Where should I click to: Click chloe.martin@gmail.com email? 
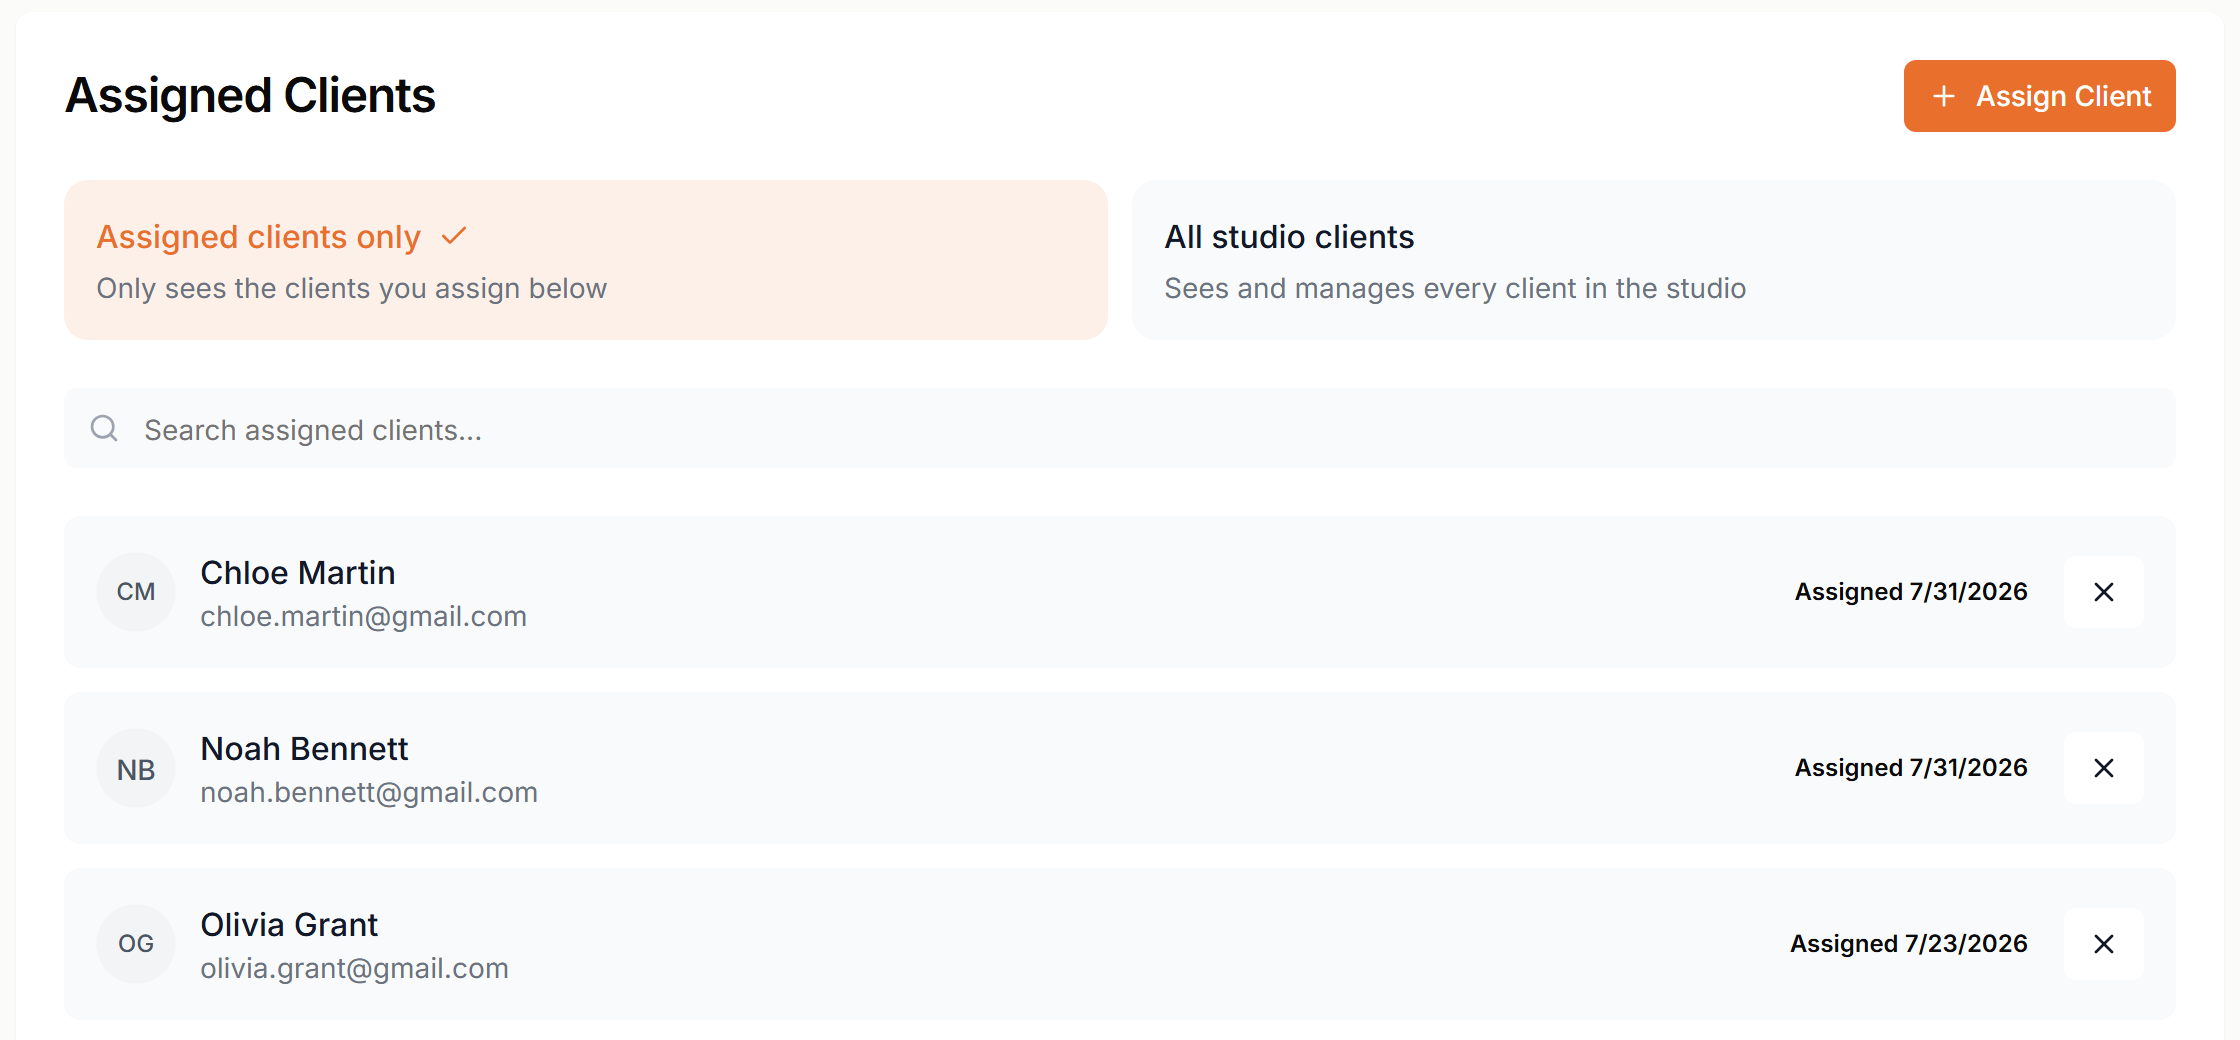coord(363,617)
